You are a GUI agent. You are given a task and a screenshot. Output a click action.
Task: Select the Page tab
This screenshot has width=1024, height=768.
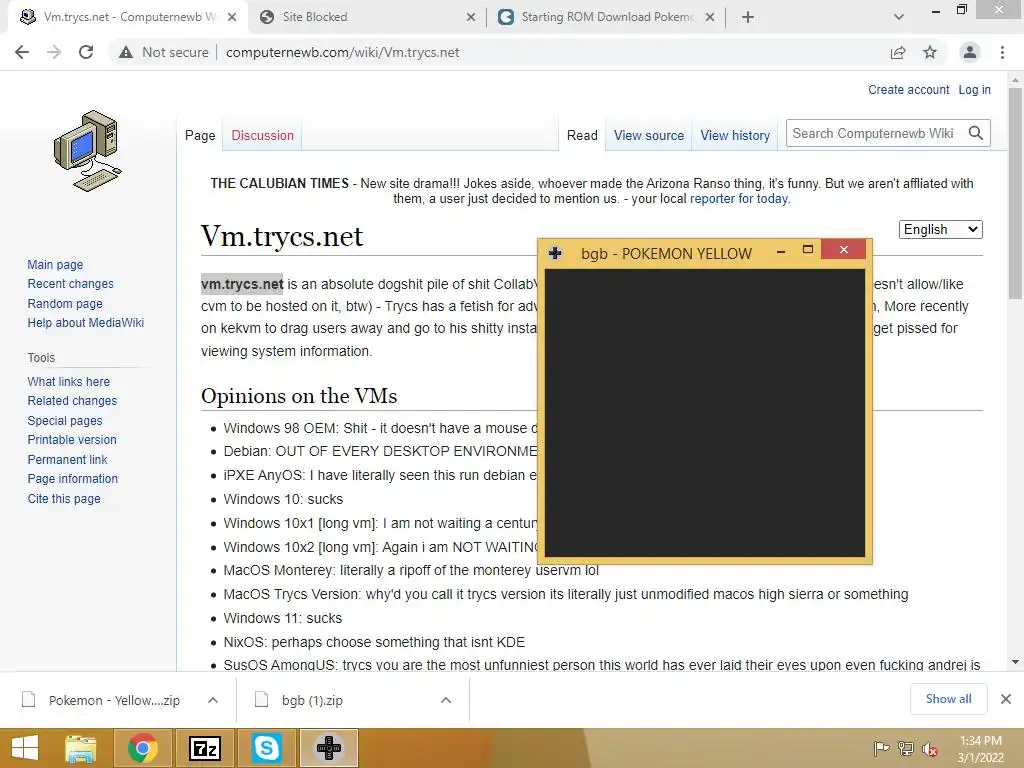200,135
